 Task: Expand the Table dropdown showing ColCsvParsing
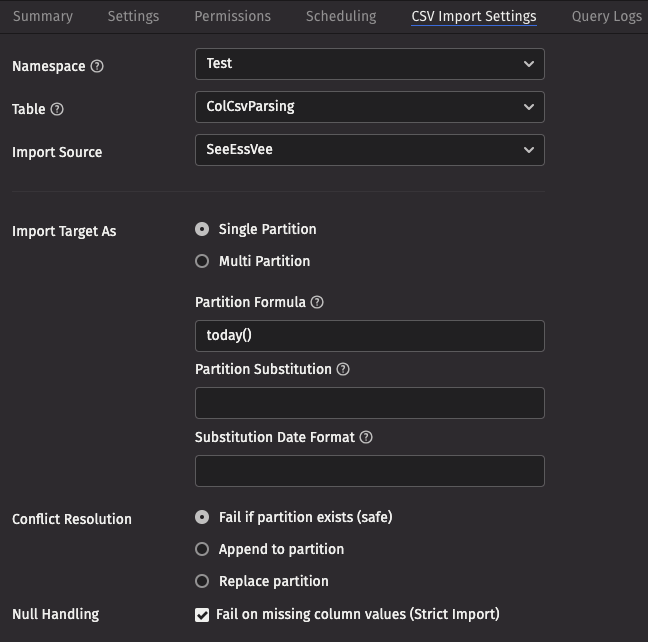click(369, 107)
